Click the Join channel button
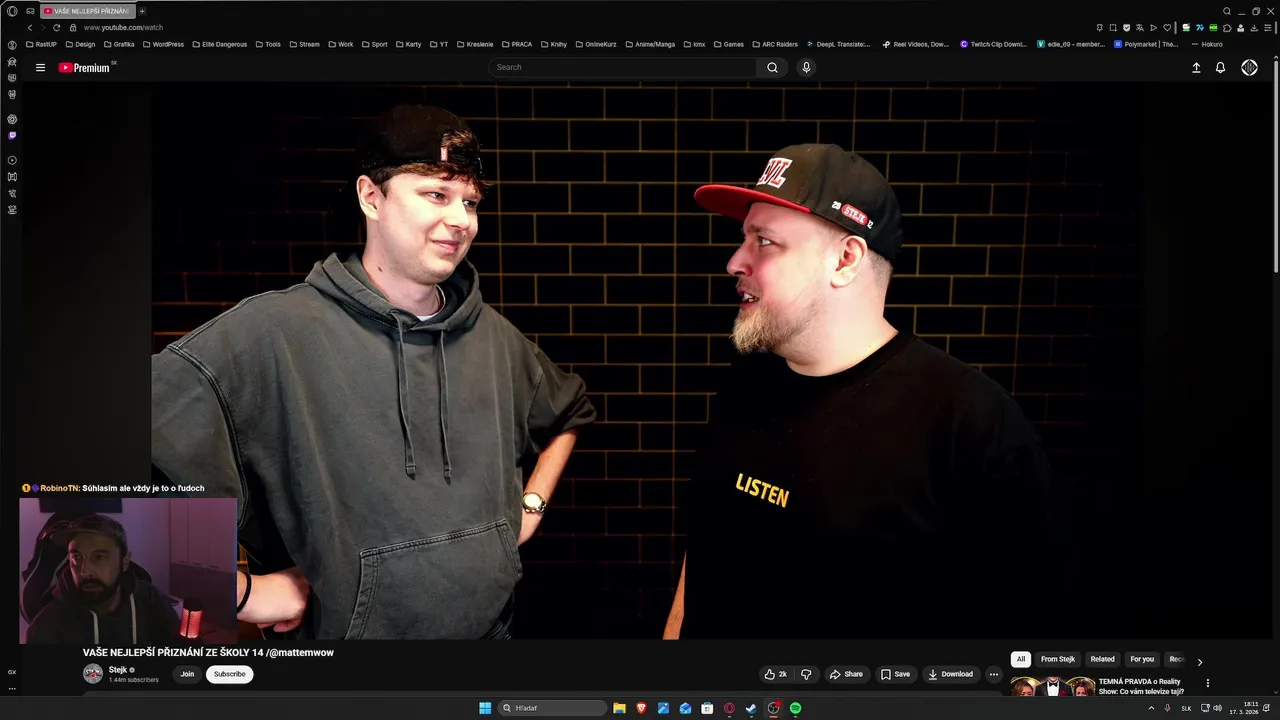 click(x=187, y=674)
